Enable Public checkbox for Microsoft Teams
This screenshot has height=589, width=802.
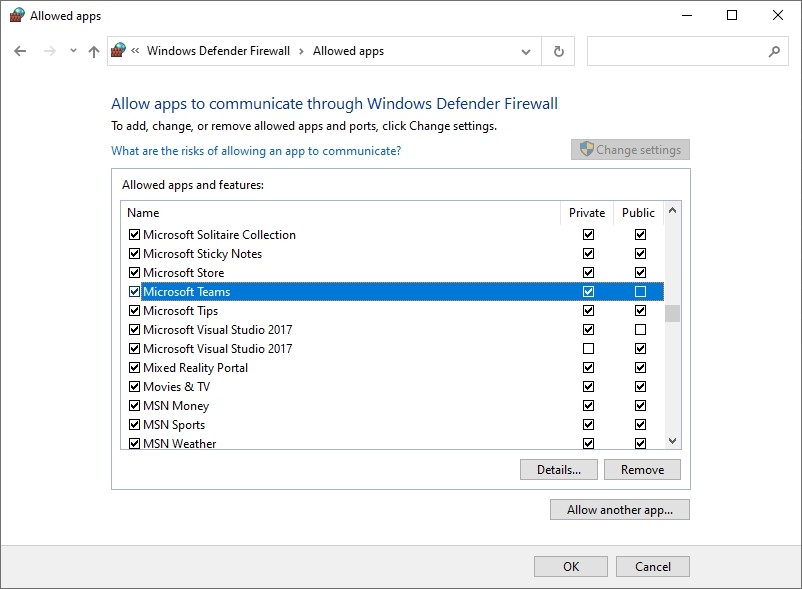640,291
